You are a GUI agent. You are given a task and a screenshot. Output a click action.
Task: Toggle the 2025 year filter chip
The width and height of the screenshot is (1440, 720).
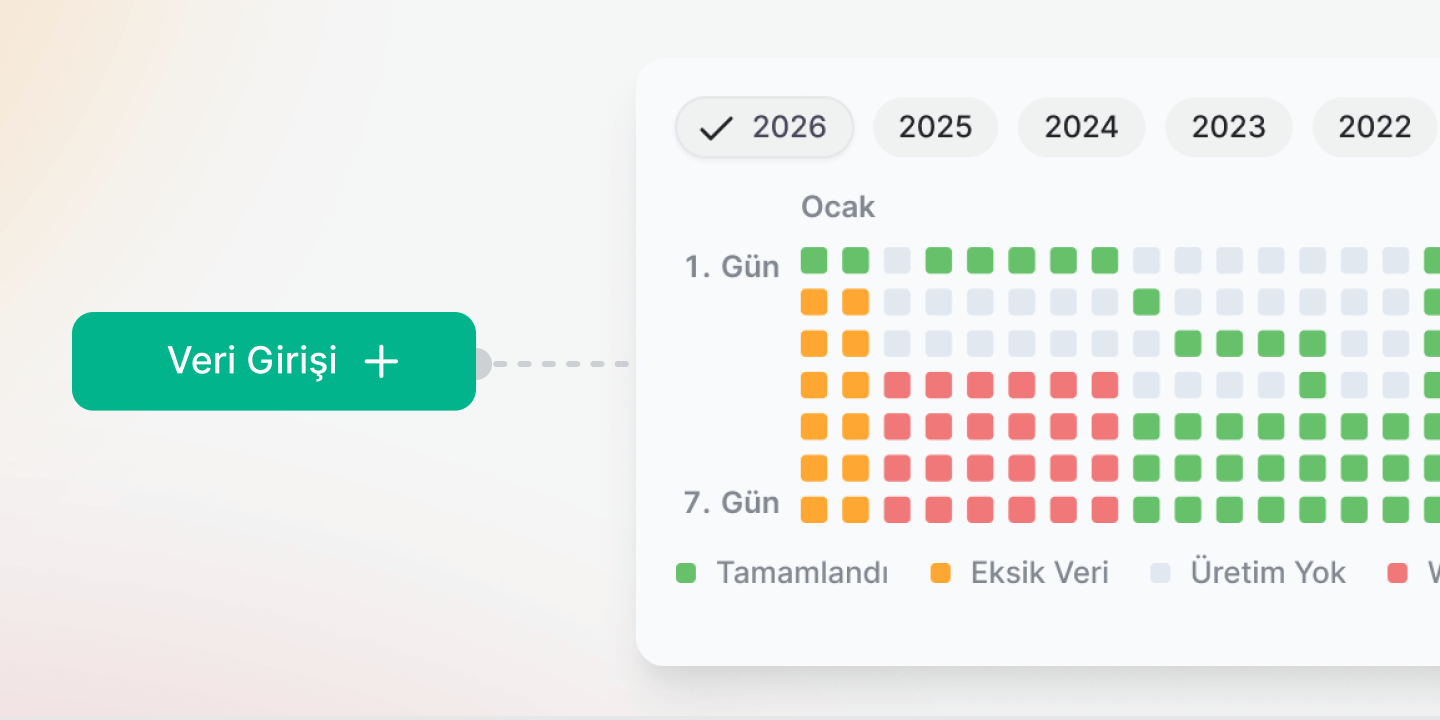point(935,127)
